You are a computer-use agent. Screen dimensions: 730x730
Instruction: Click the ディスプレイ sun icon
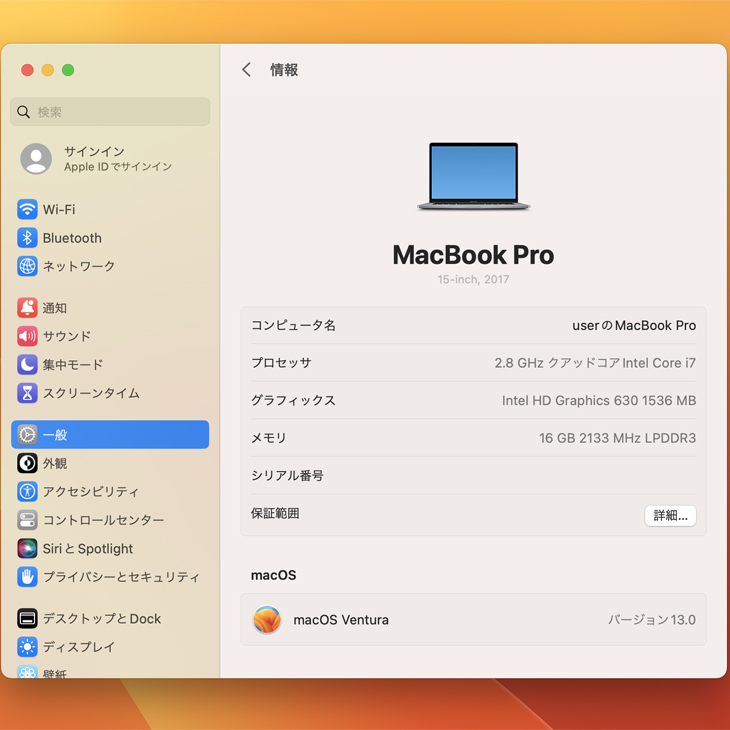tap(27, 647)
